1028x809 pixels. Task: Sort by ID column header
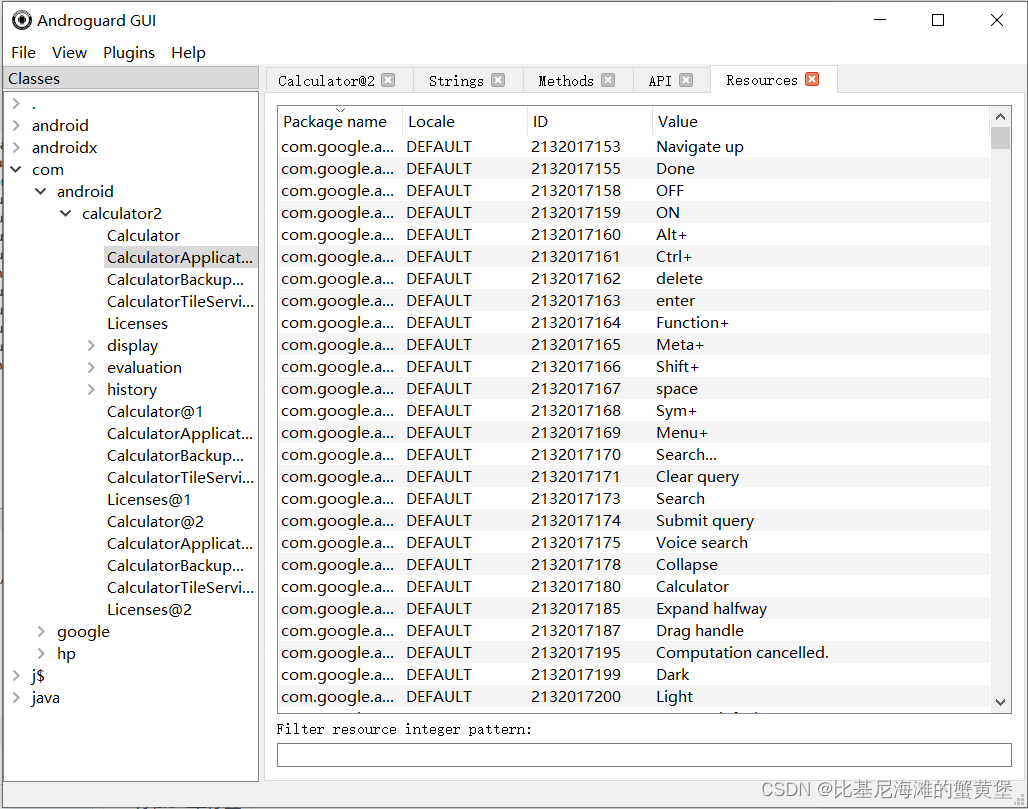pos(589,121)
